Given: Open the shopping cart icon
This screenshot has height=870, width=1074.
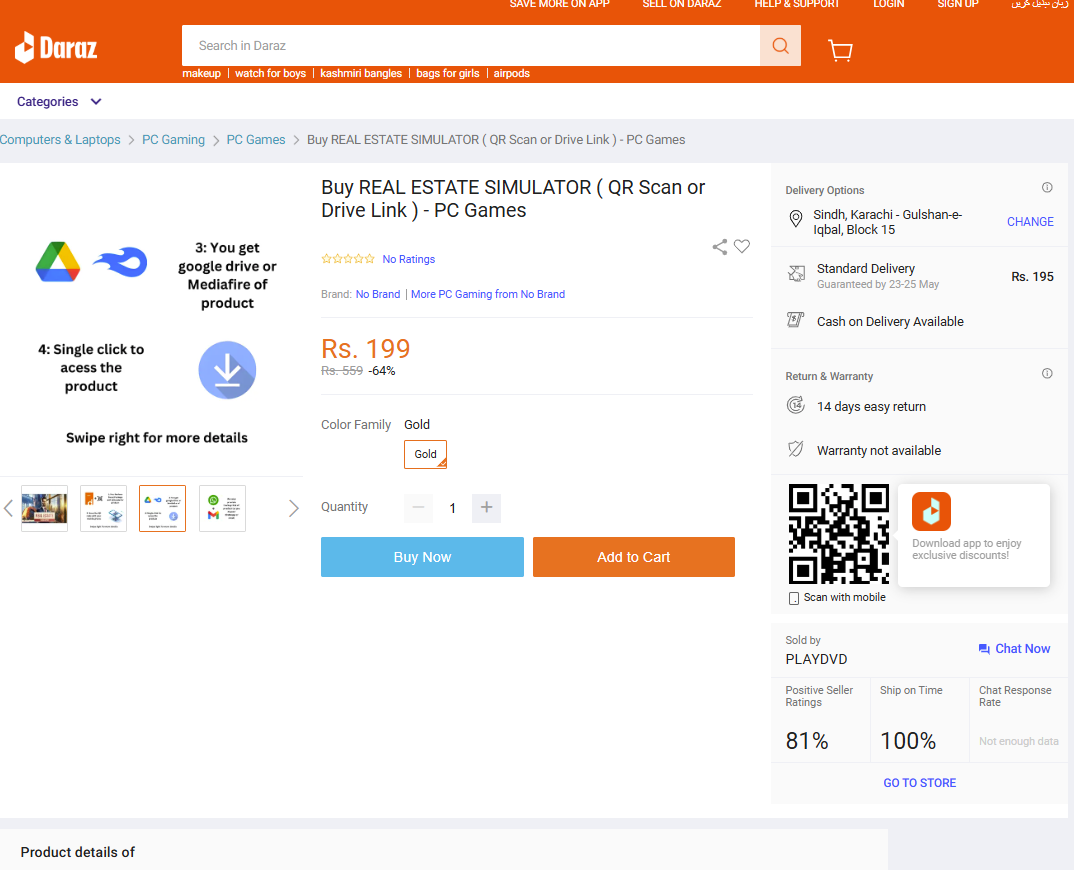Looking at the screenshot, I should (840, 50).
